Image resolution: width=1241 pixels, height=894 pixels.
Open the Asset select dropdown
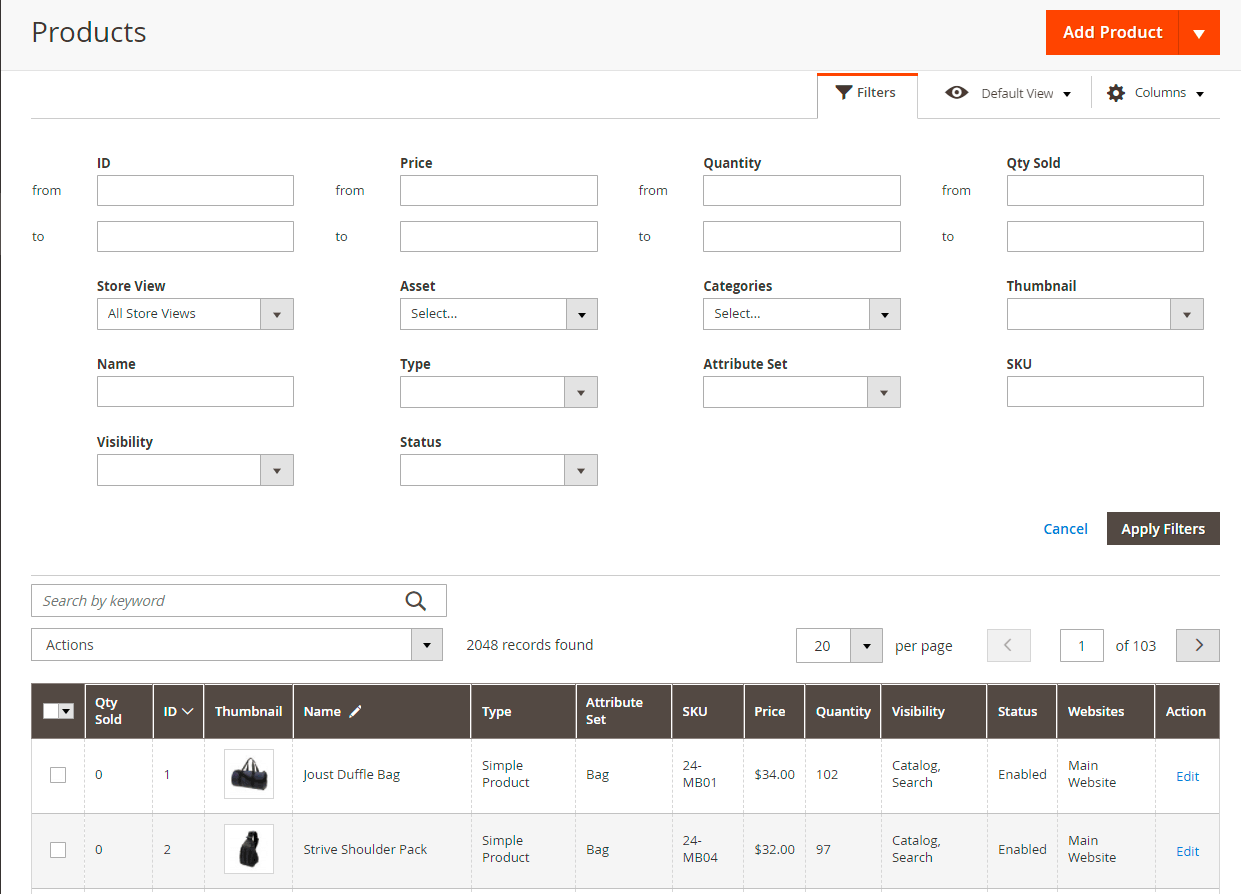[498, 314]
